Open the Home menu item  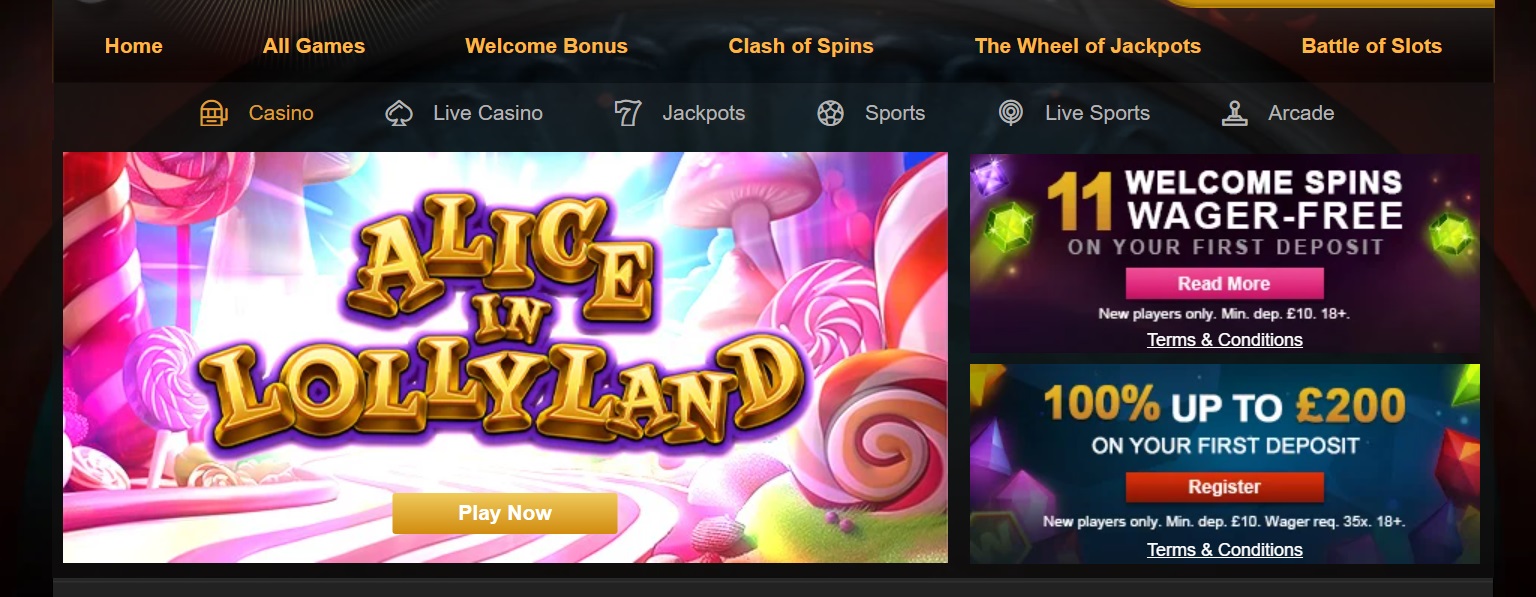pos(134,46)
